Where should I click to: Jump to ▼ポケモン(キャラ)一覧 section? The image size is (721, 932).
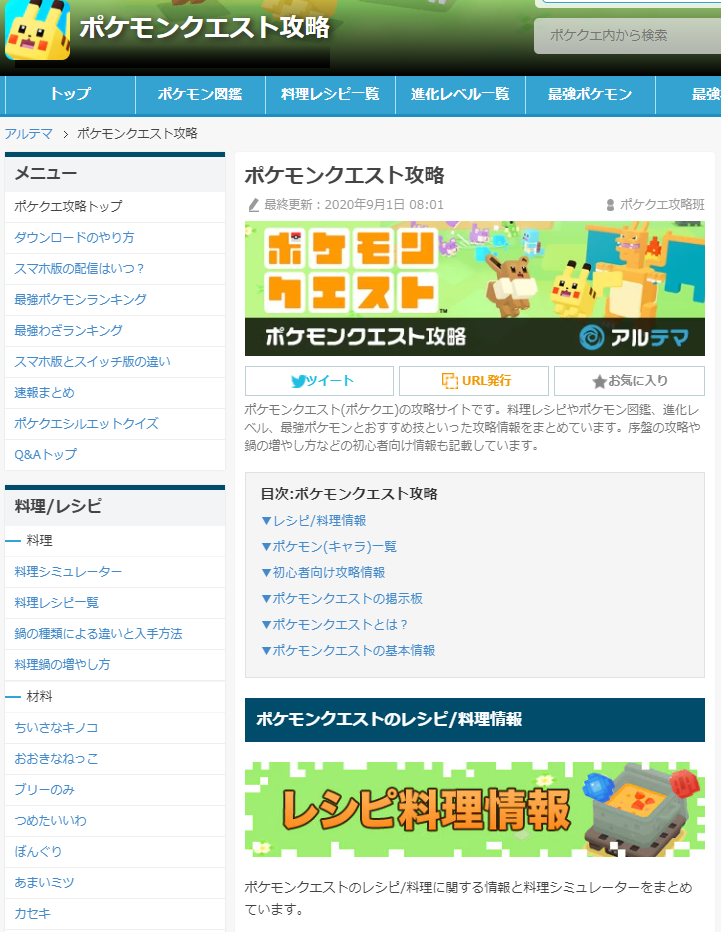[329, 547]
